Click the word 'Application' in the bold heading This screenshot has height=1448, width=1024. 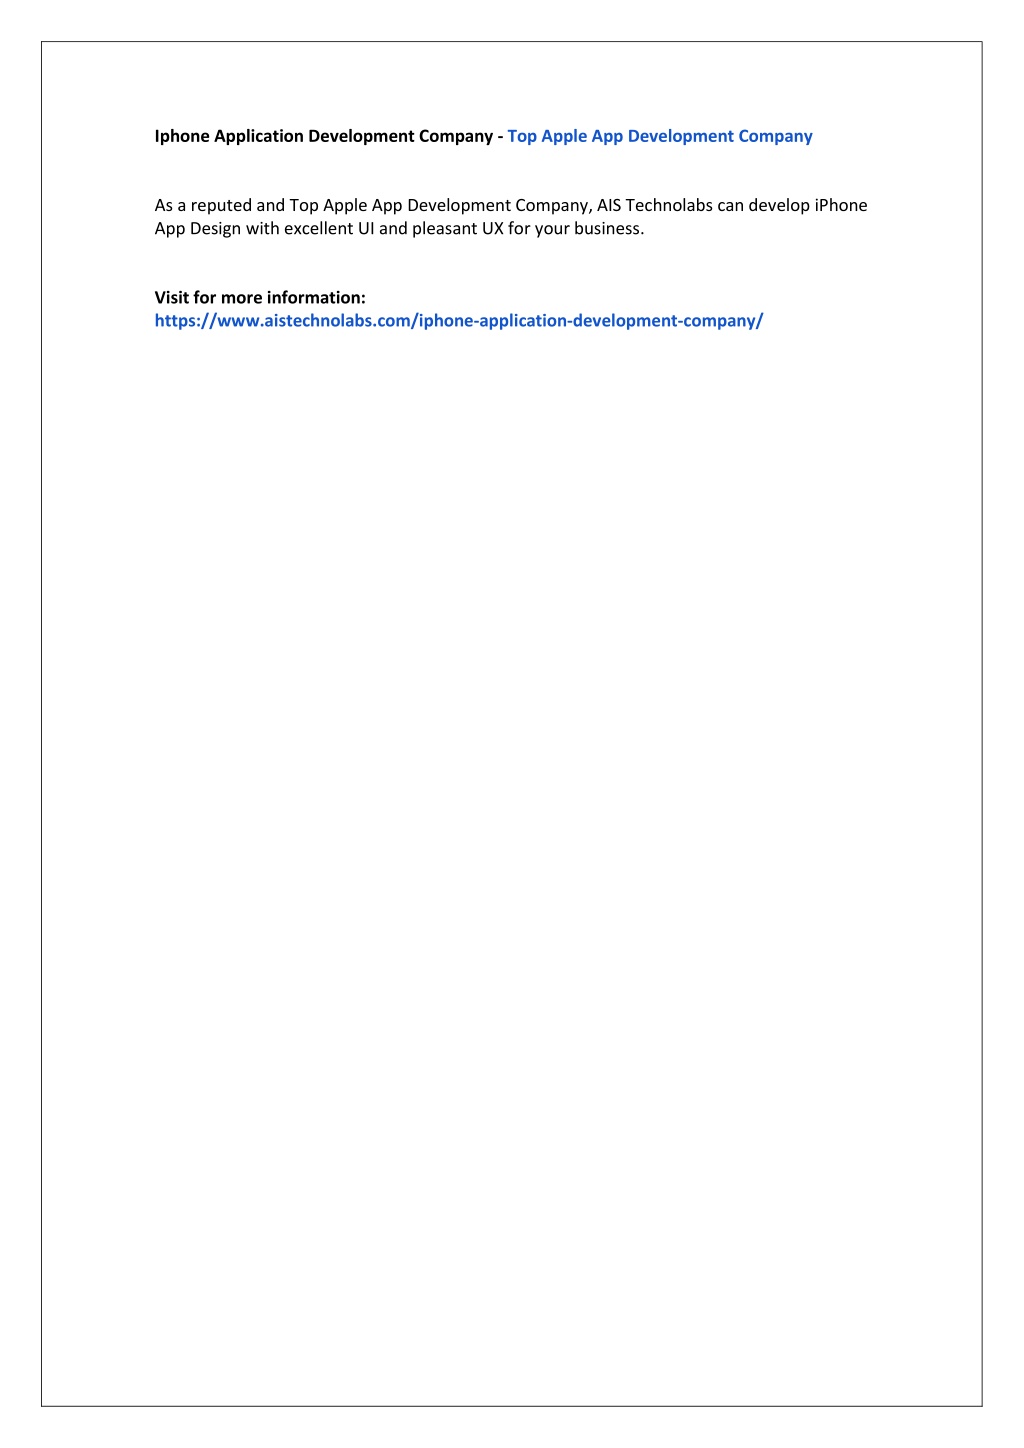pyautogui.click(x=259, y=137)
